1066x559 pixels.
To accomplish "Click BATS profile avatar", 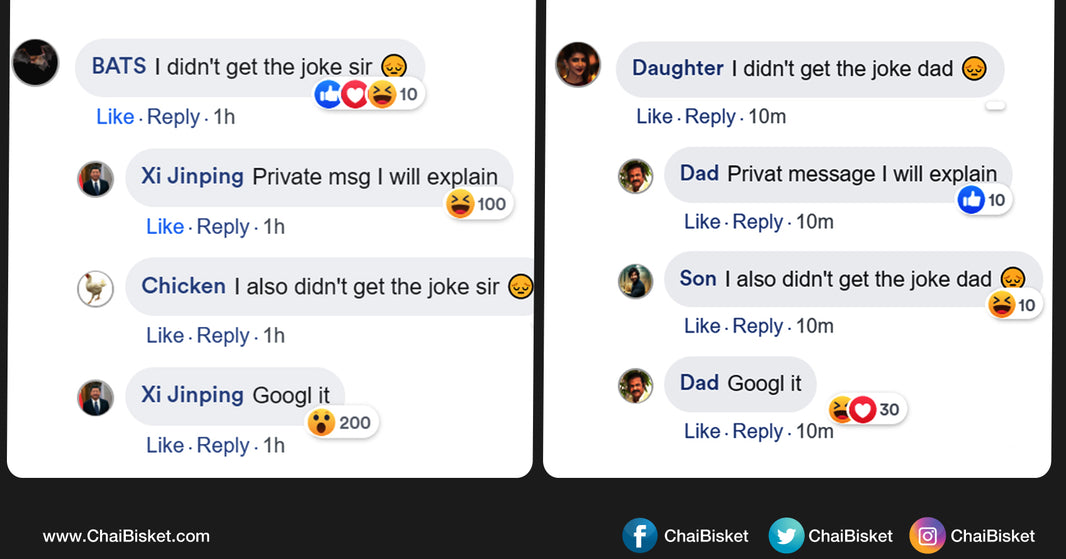I will (x=35, y=63).
